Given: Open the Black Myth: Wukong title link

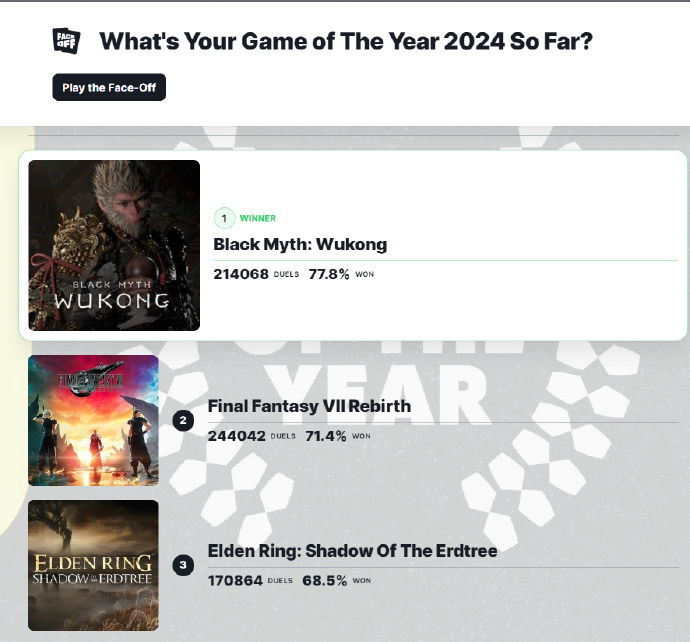Looking at the screenshot, I should coord(300,244).
